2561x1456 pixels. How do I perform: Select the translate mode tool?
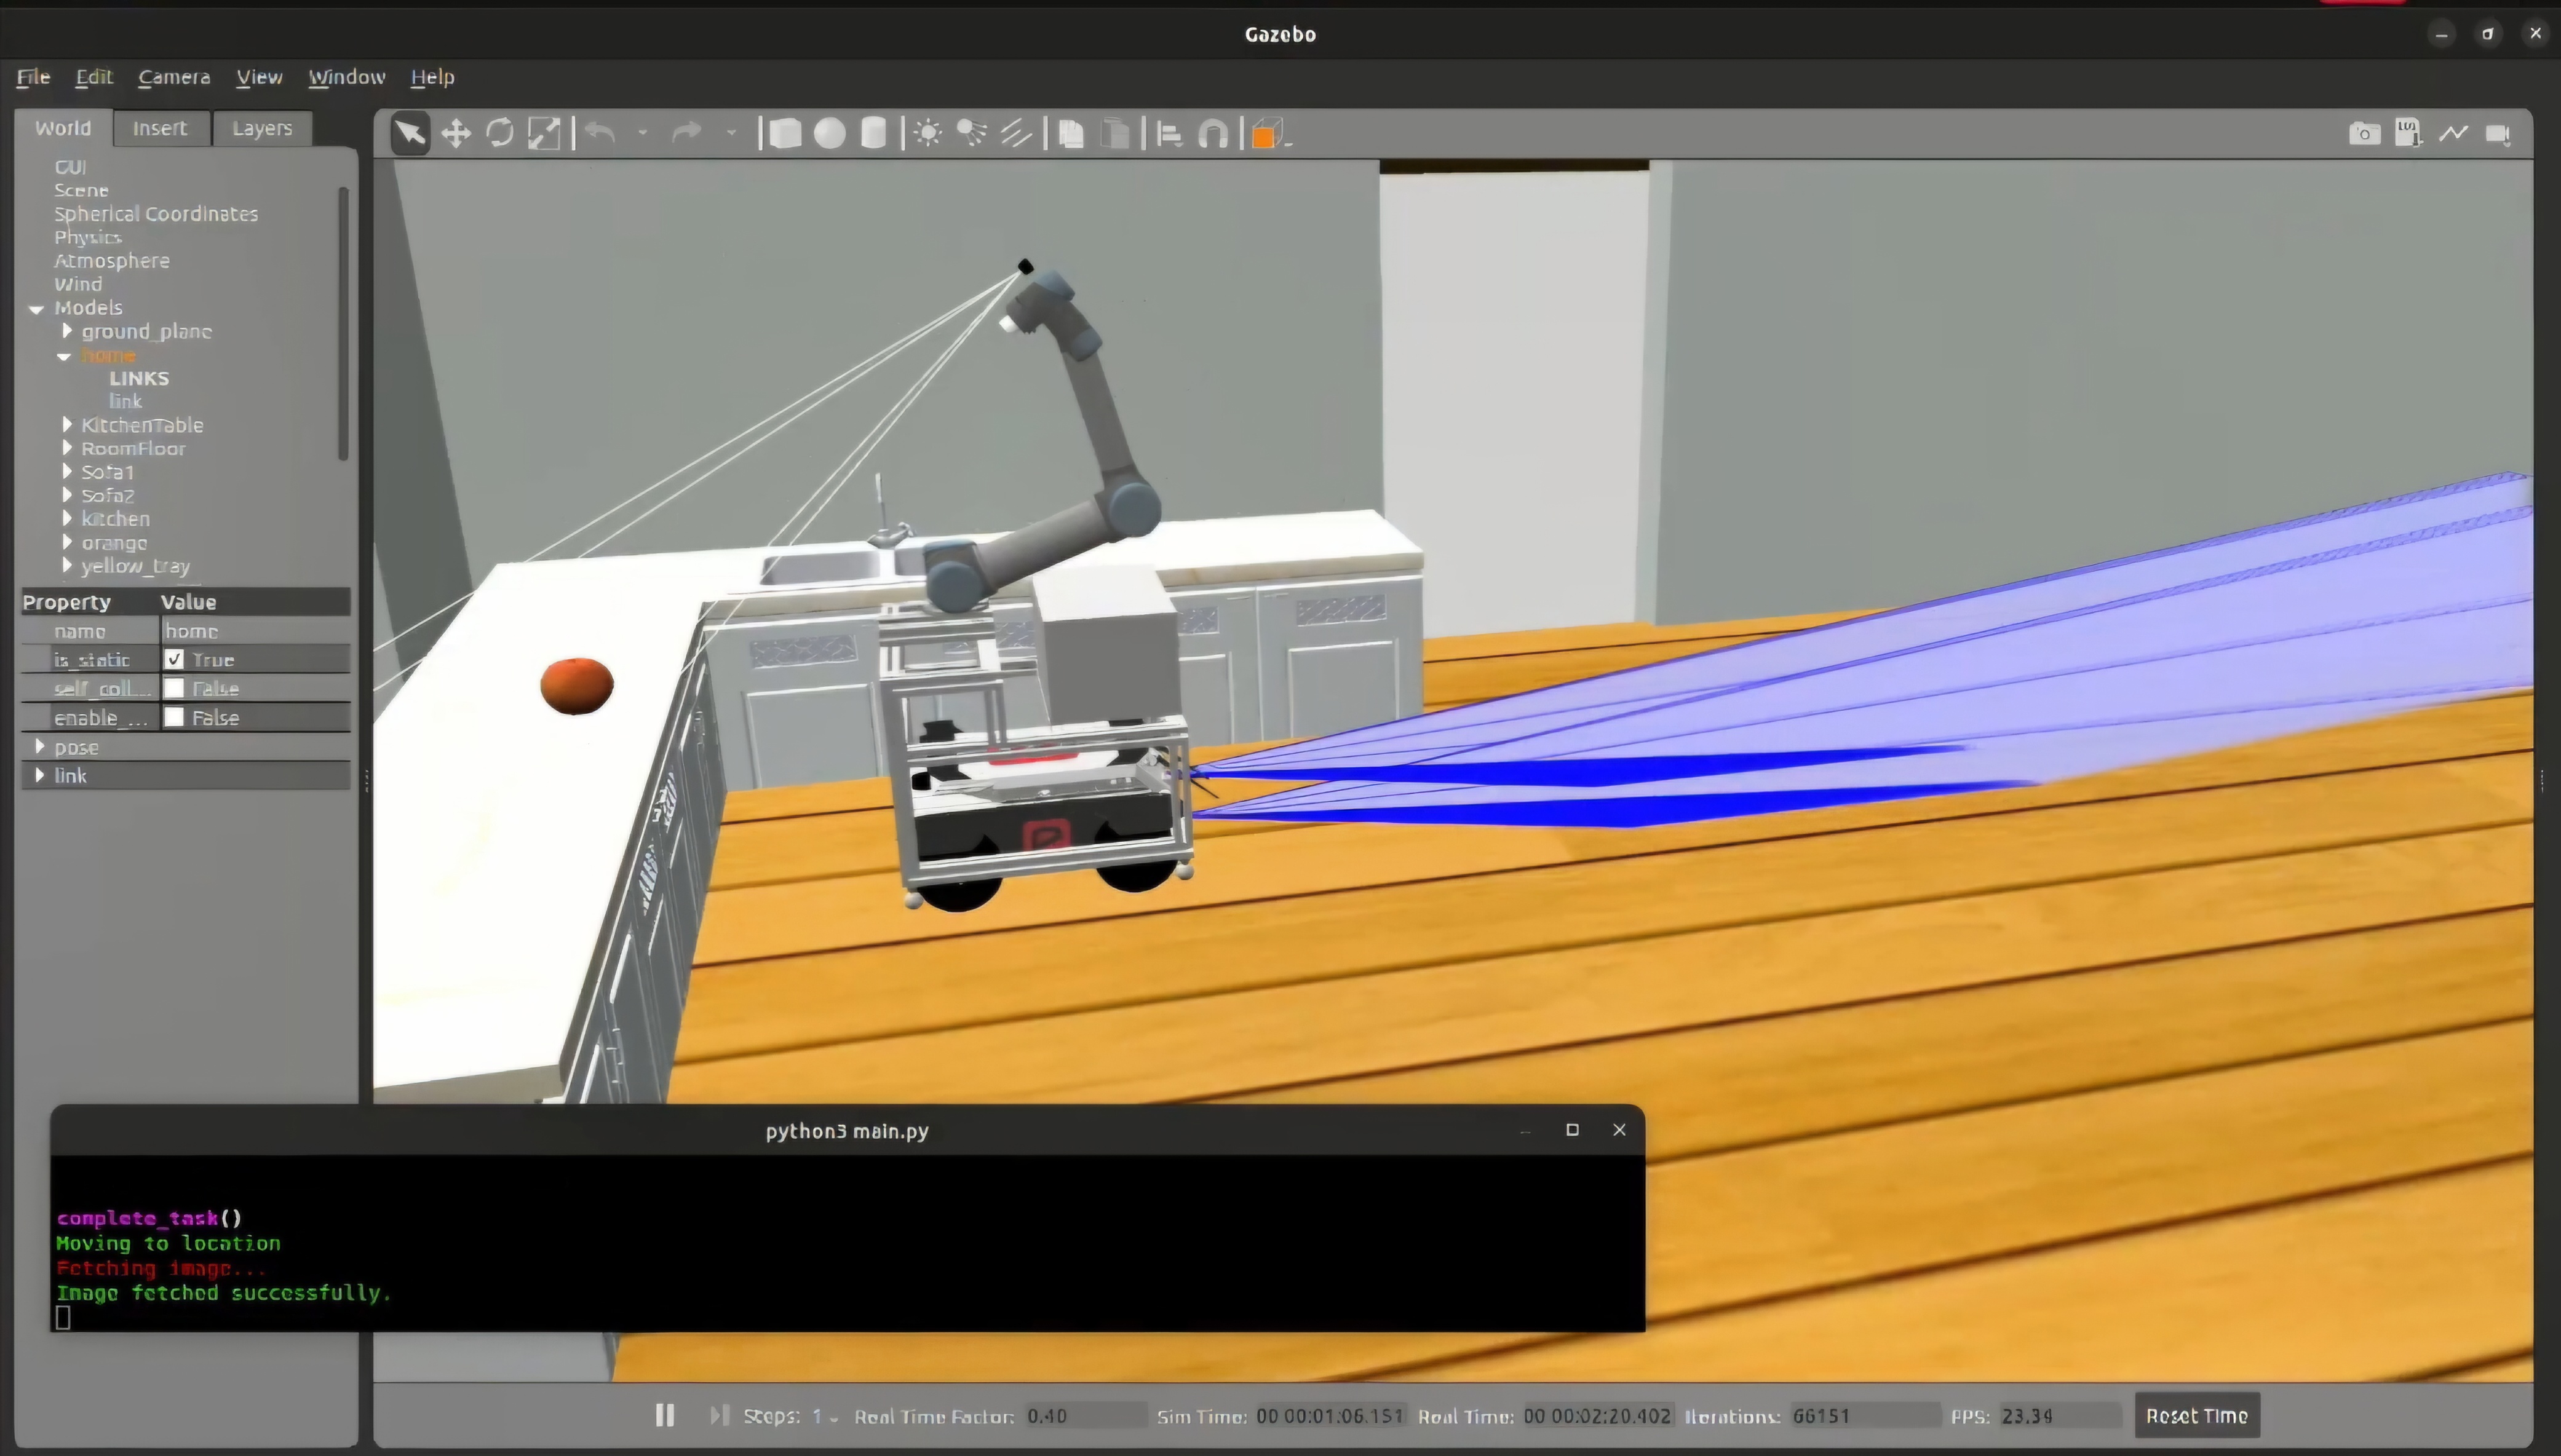tap(456, 134)
